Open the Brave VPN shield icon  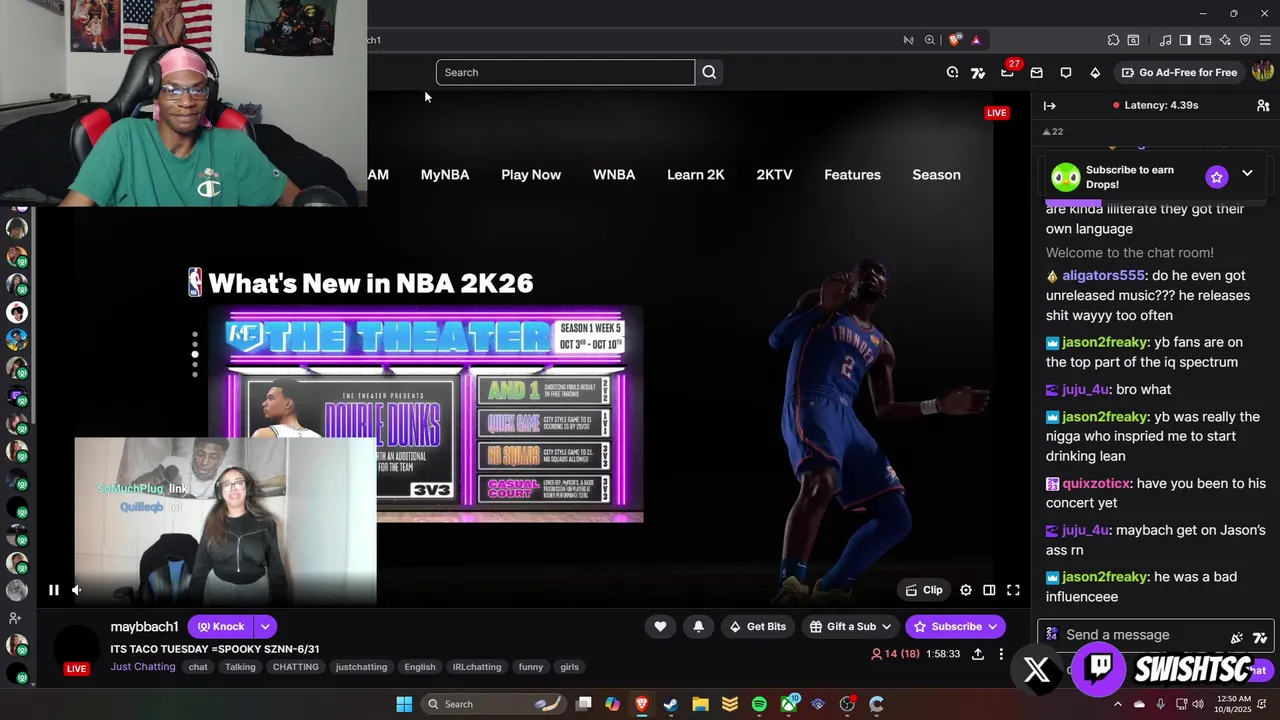point(1245,40)
